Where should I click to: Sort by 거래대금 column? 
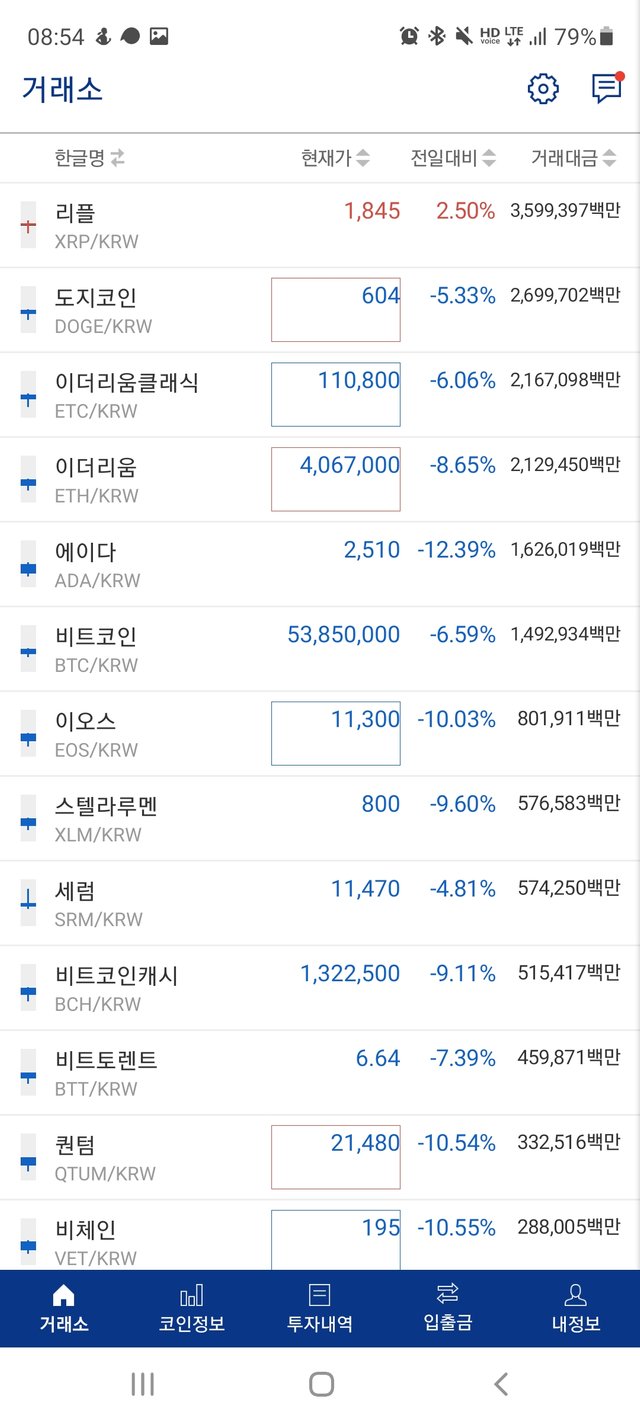coord(574,158)
